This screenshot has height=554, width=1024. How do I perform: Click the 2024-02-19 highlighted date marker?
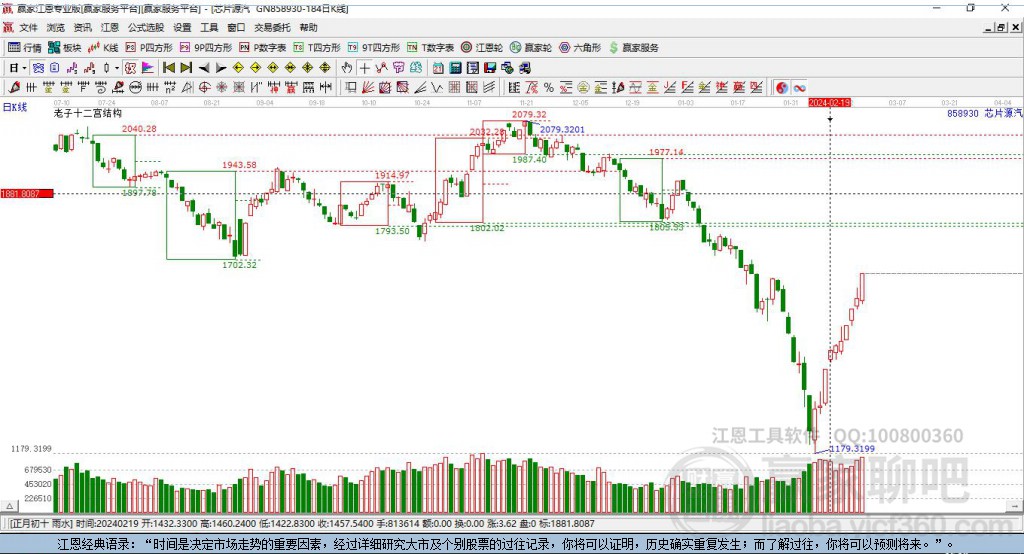point(829,103)
